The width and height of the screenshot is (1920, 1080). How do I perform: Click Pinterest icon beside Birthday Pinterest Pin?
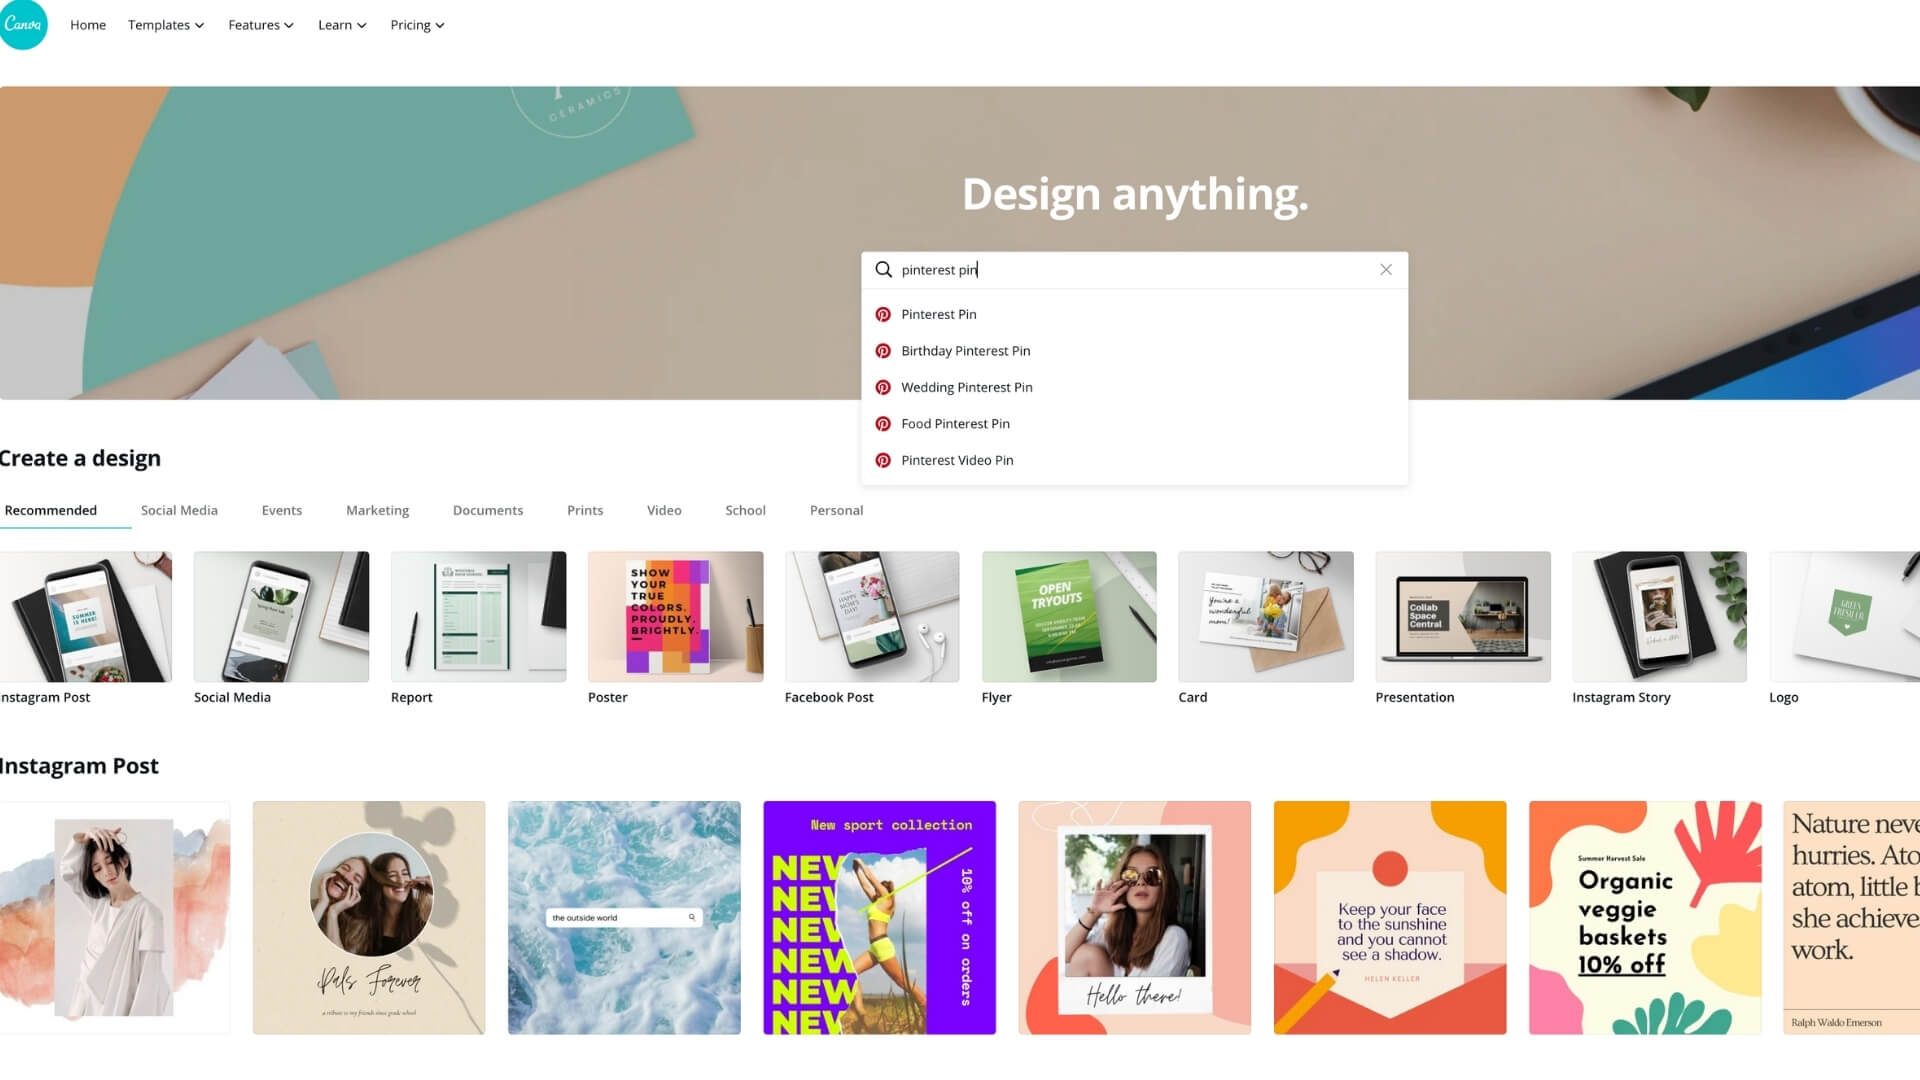click(883, 351)
